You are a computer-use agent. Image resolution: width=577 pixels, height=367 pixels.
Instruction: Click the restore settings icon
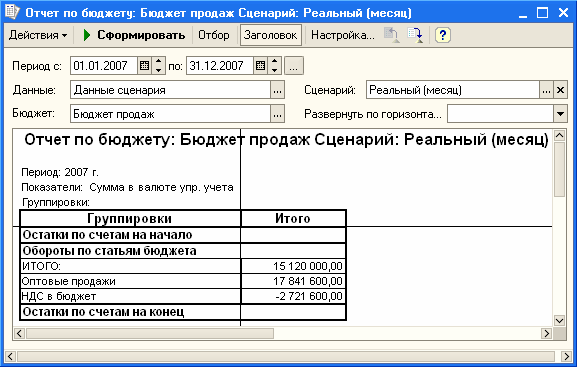392,35
